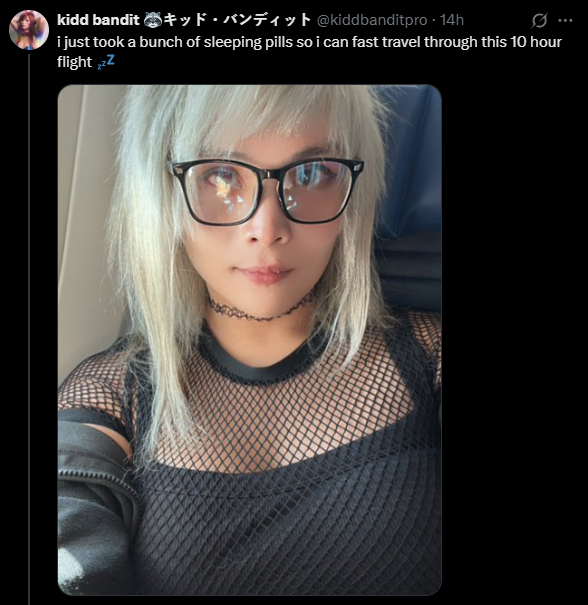
Task: Click the vertical thread line below avatar
Action: coord(29,329)
